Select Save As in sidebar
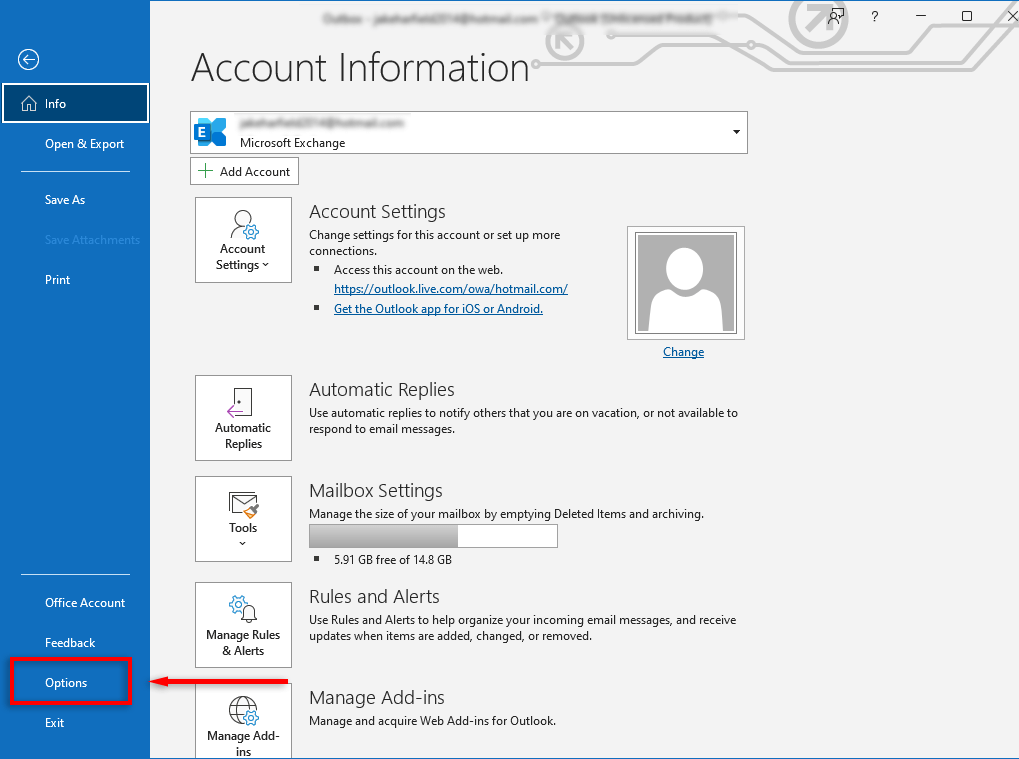The width and height of the screenshot is (1019, 759). (x=65, y=200)
